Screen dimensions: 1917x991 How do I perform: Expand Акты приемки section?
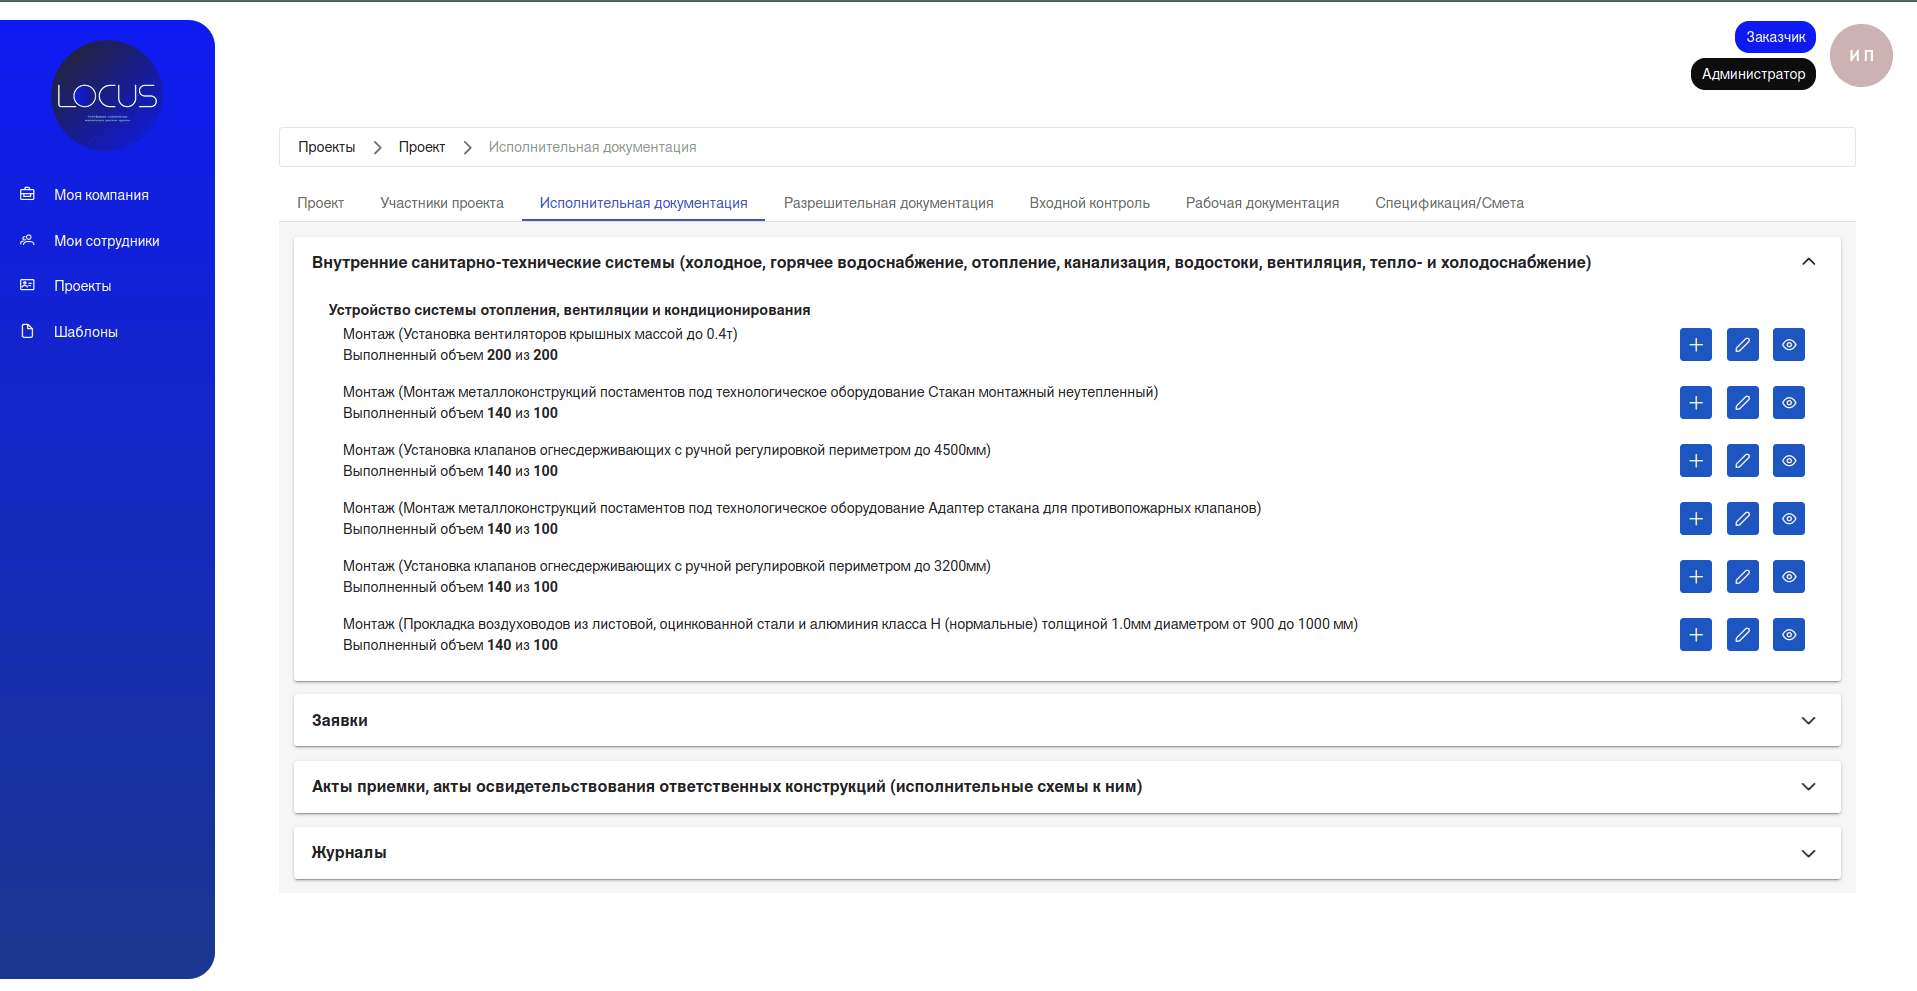1807,787
